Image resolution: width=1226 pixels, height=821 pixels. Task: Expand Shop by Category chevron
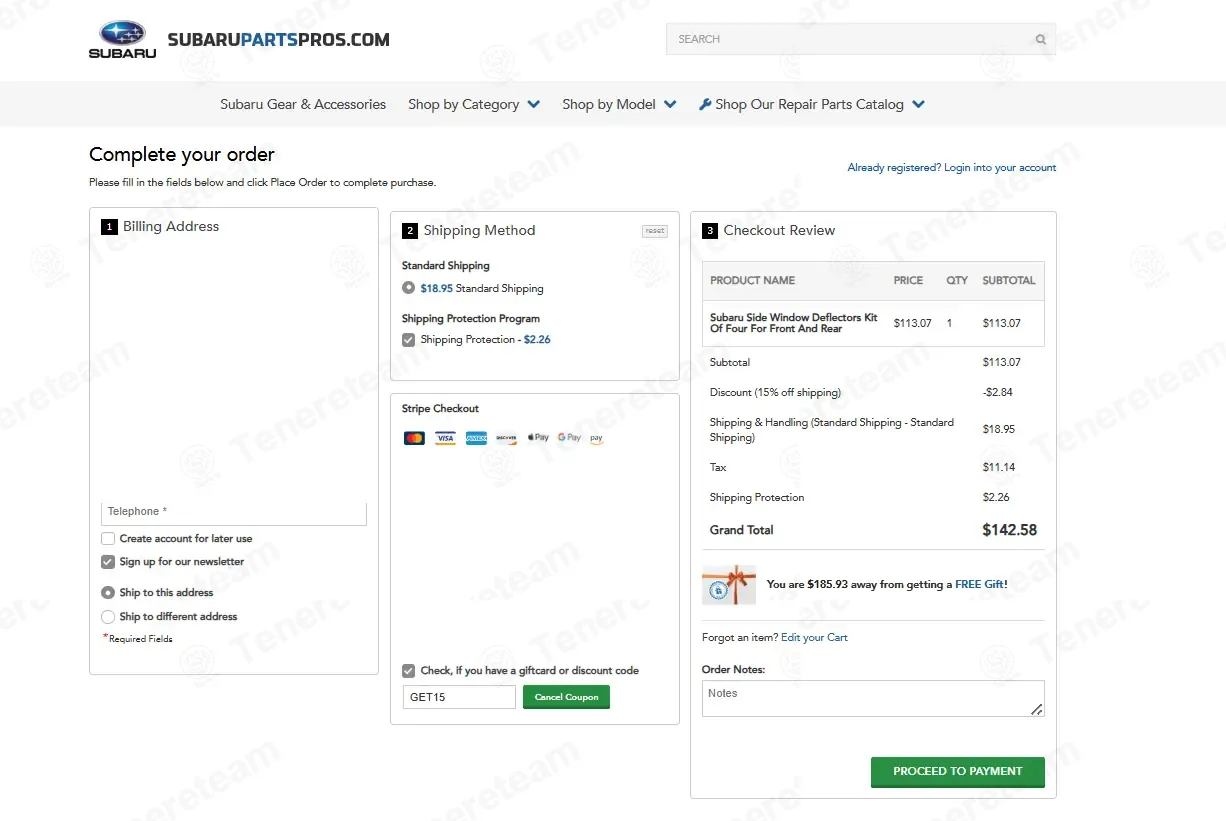[x=534, y=104]
